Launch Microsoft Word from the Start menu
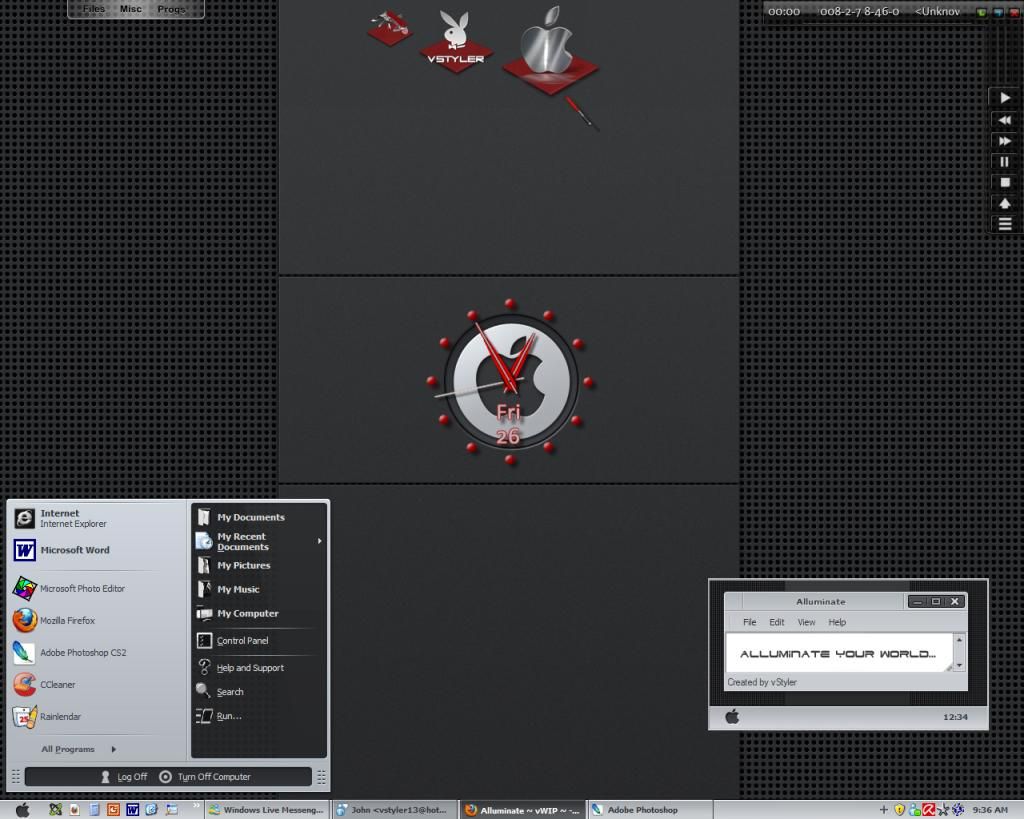This screenshot has height=819, width=1024. click(x=62, y=550)
